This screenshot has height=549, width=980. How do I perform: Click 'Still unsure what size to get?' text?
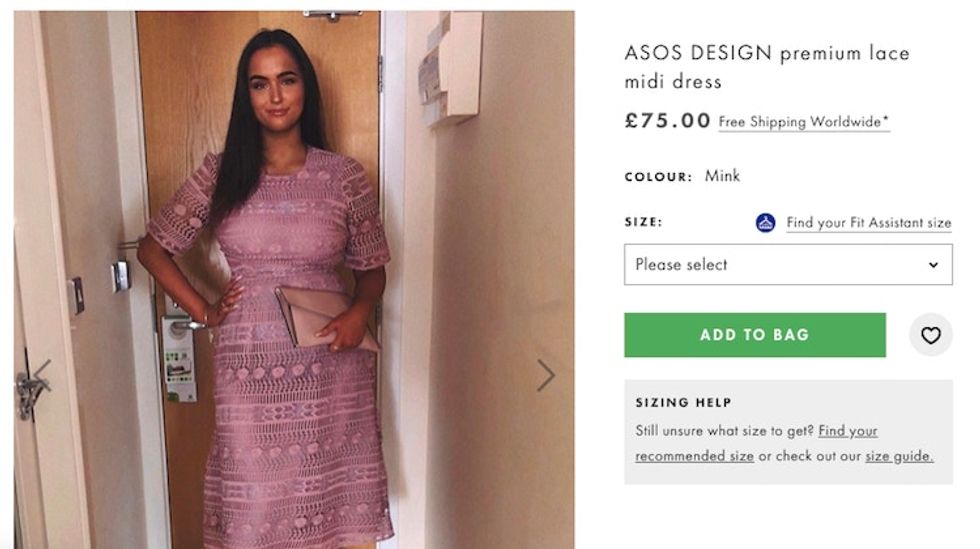725,432
